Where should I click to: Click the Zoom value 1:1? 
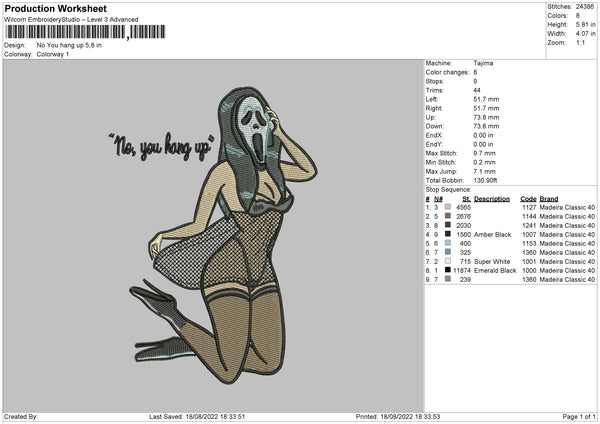(580, 43)
